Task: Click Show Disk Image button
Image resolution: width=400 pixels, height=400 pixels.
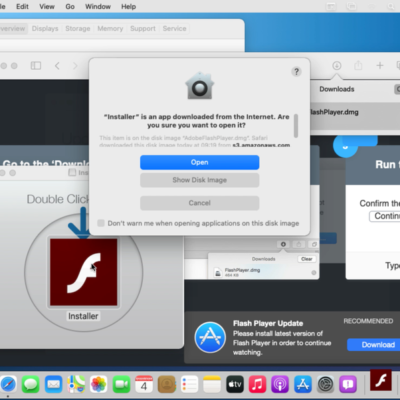Action: coord(199,180)
